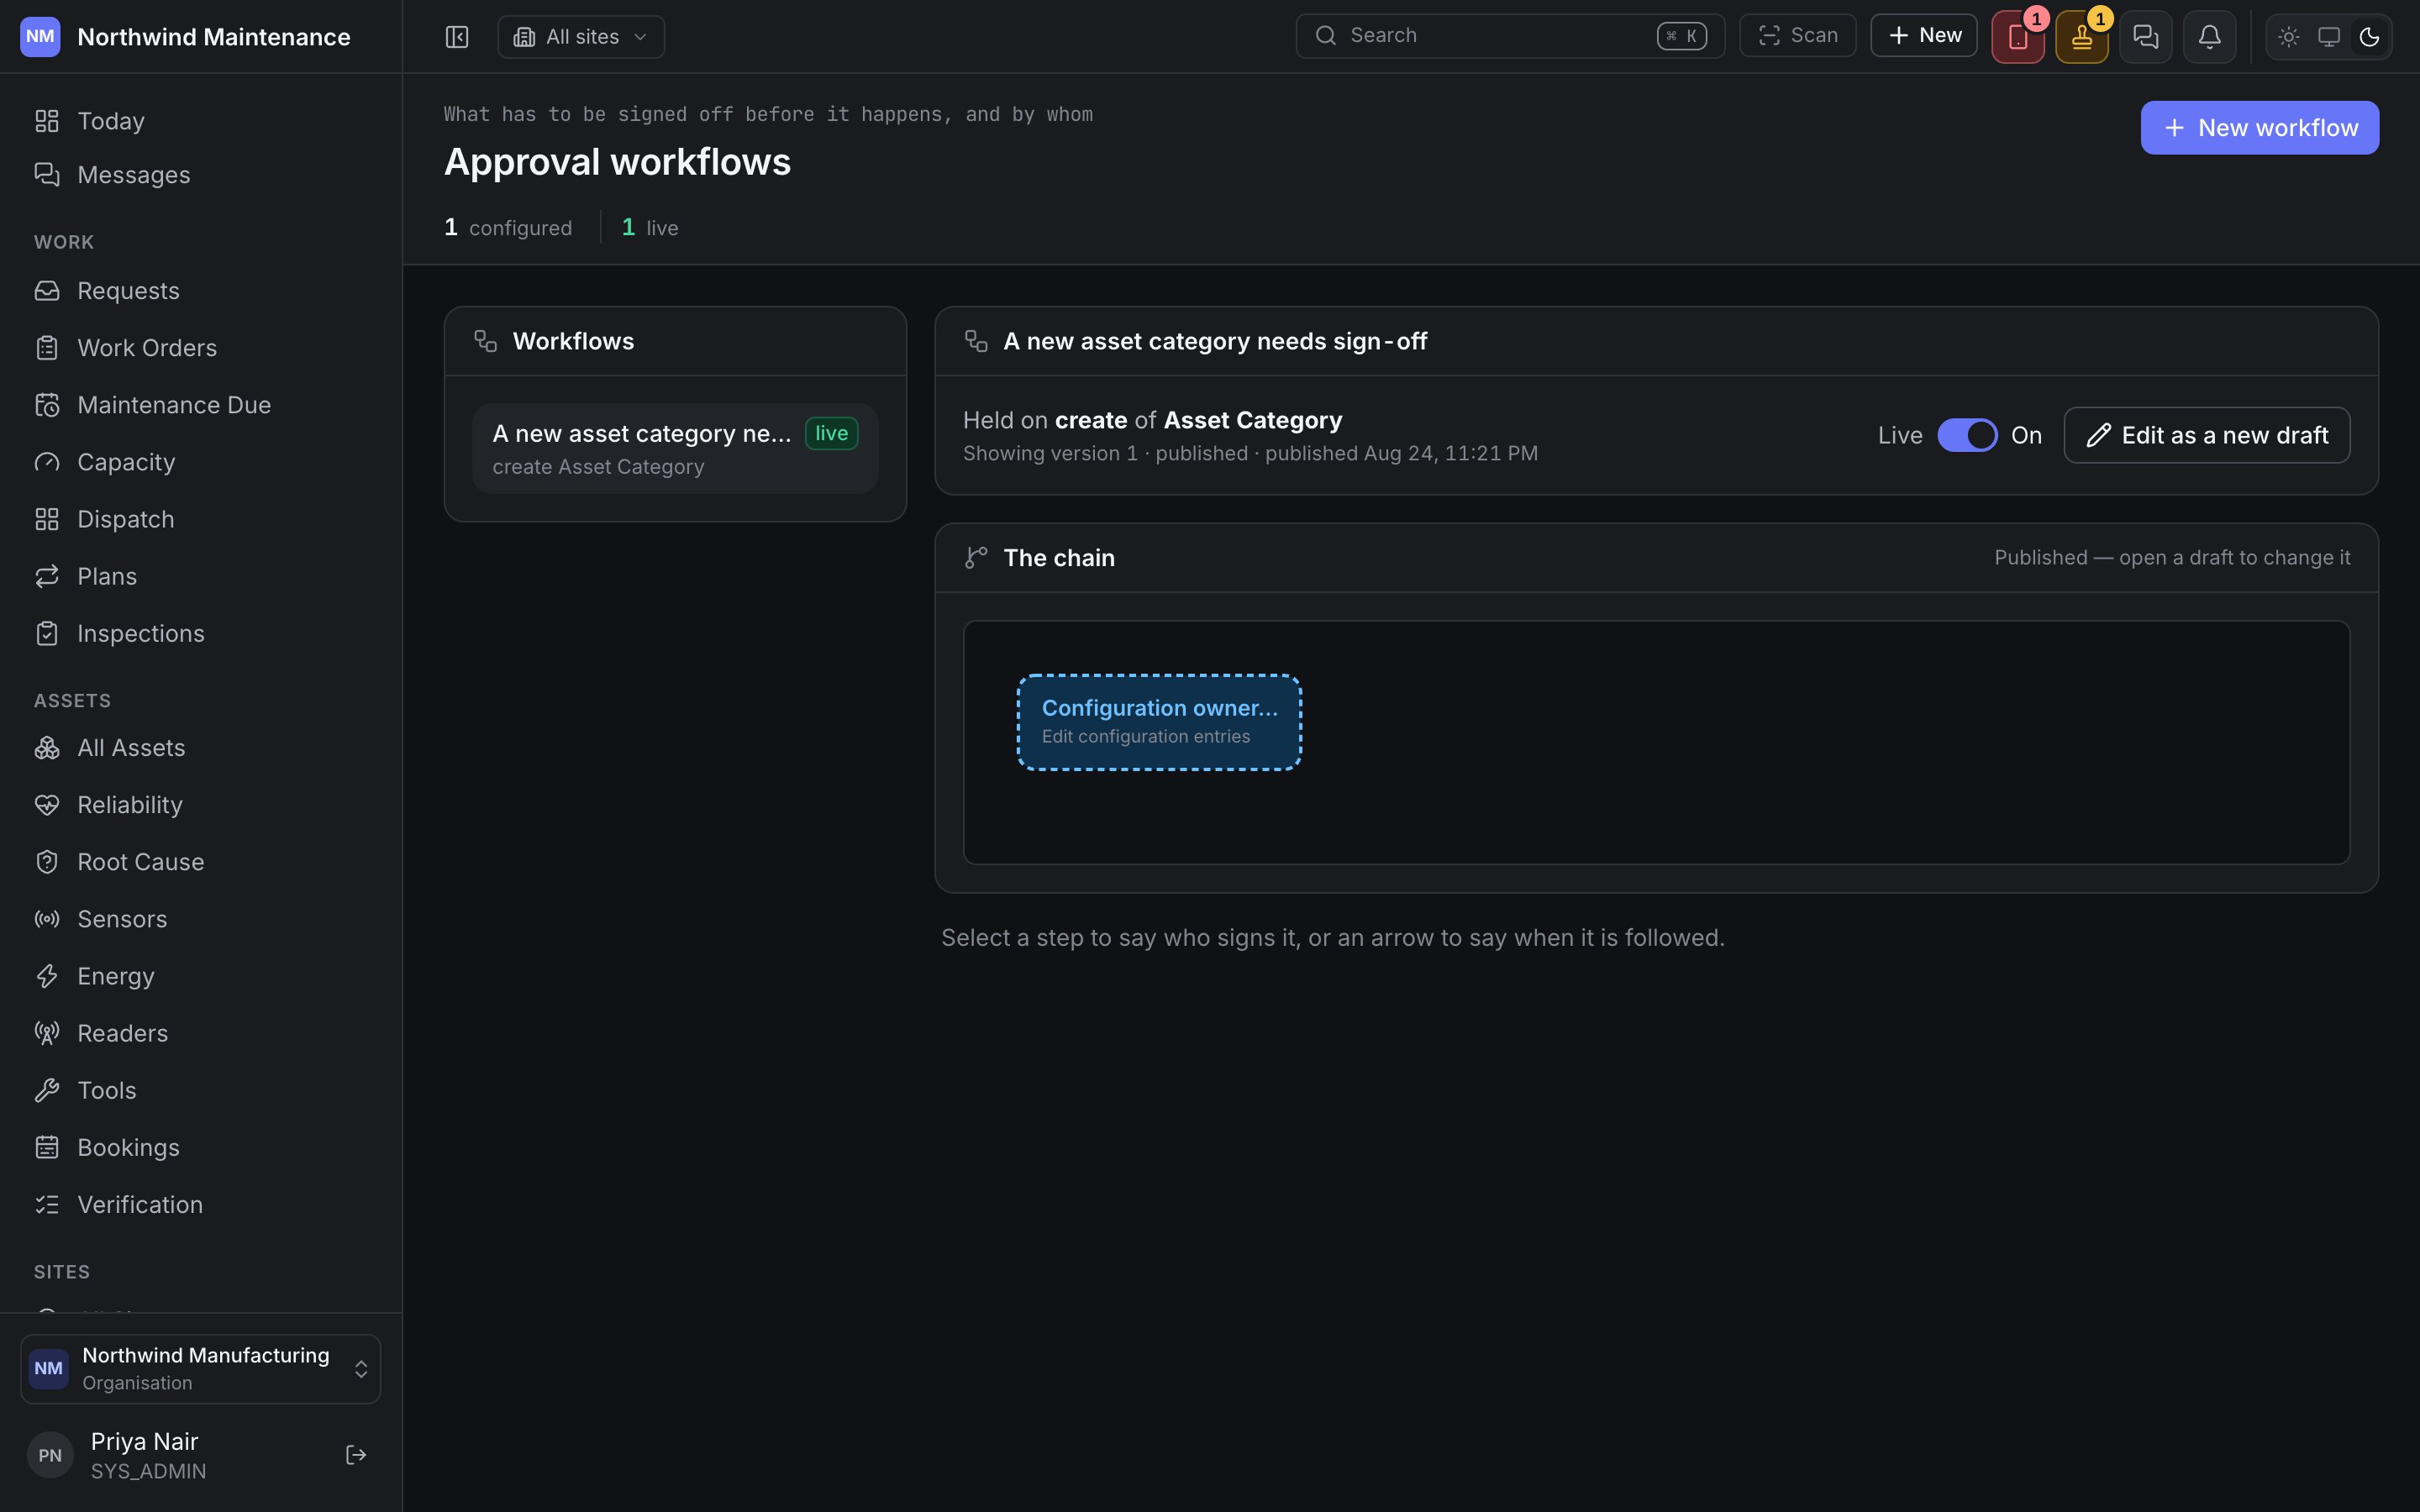This screenshot has width=2420, height=1512.
Task: Open Capacity in sidebar
Action: click(x=200, y=462)
